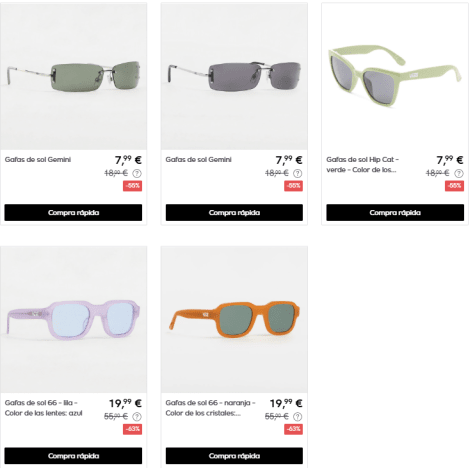Open gray-lens Gemini sunglasses product image
The height and width of the screenshot is (468, 475).
234,76
